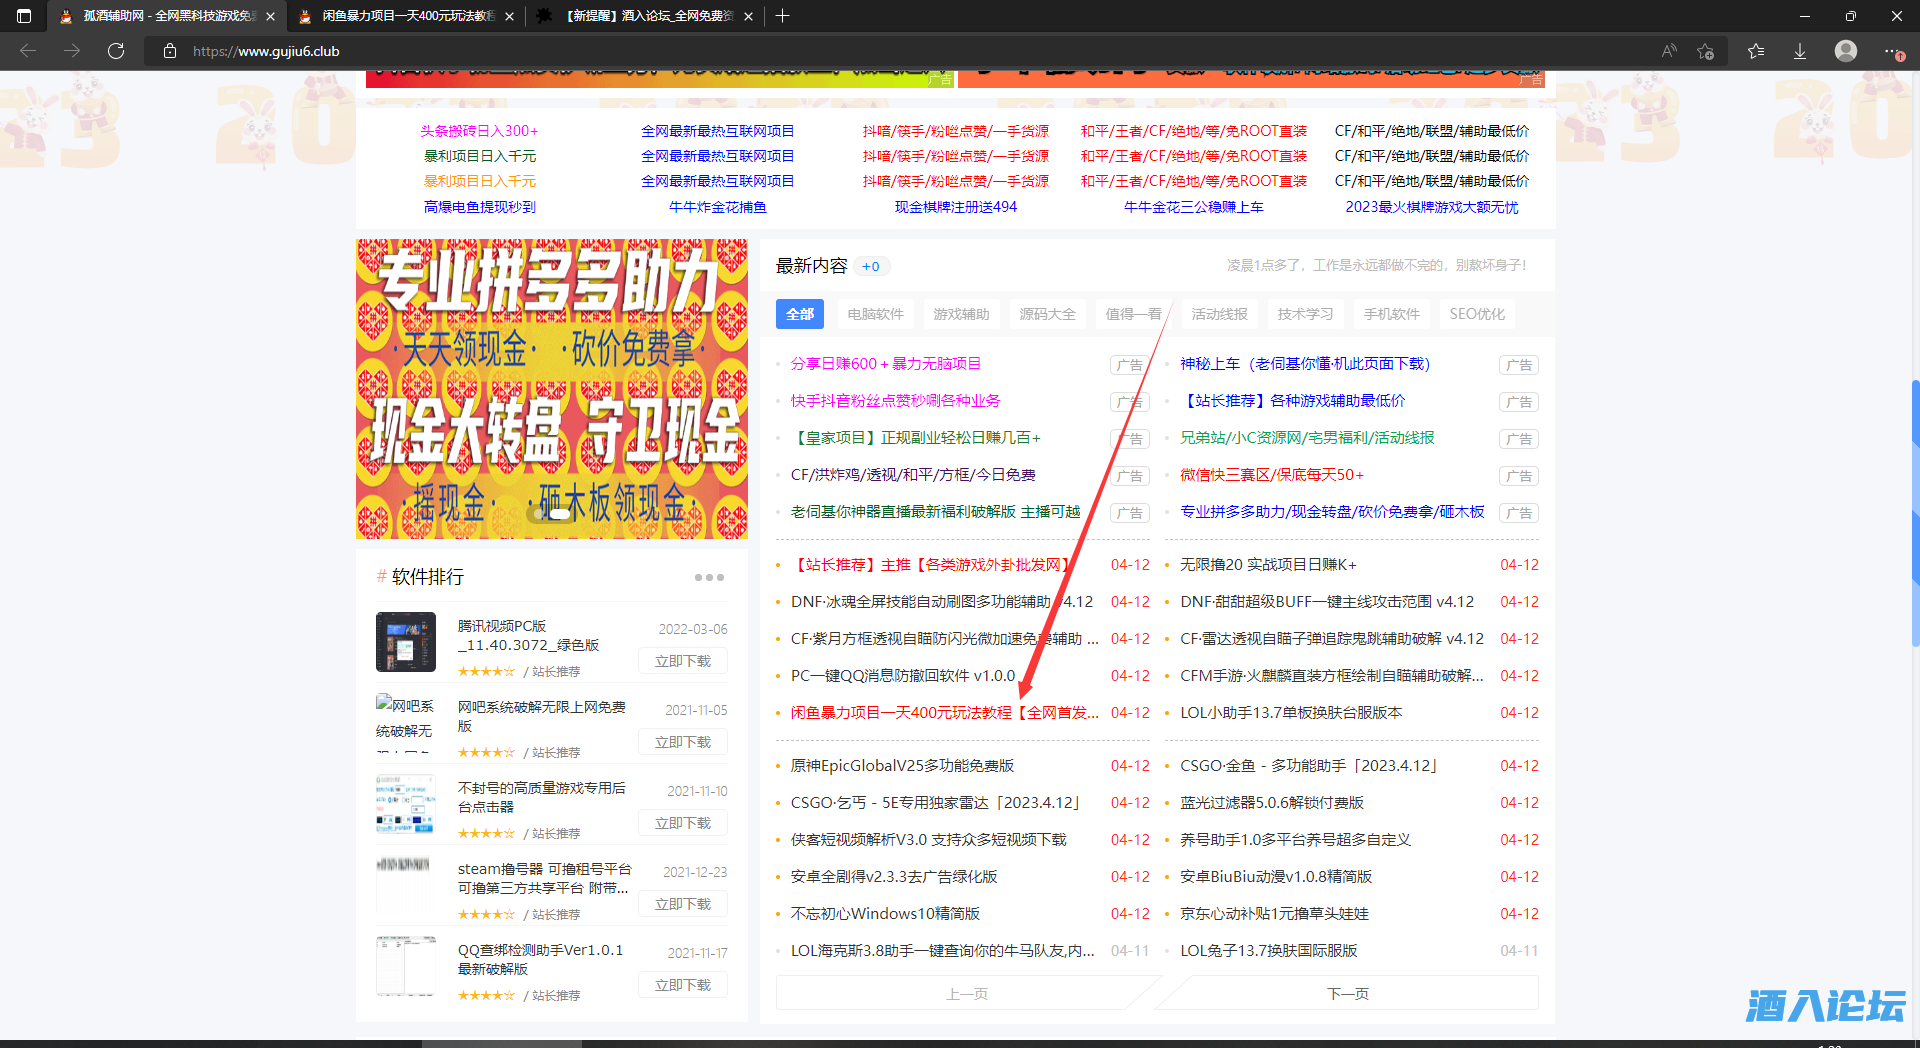The height and width of the screenshot is (1048, 1920).
Task: Open 分享日赚600+暴力无脑项目 link
Action: [x=885, y=364]
